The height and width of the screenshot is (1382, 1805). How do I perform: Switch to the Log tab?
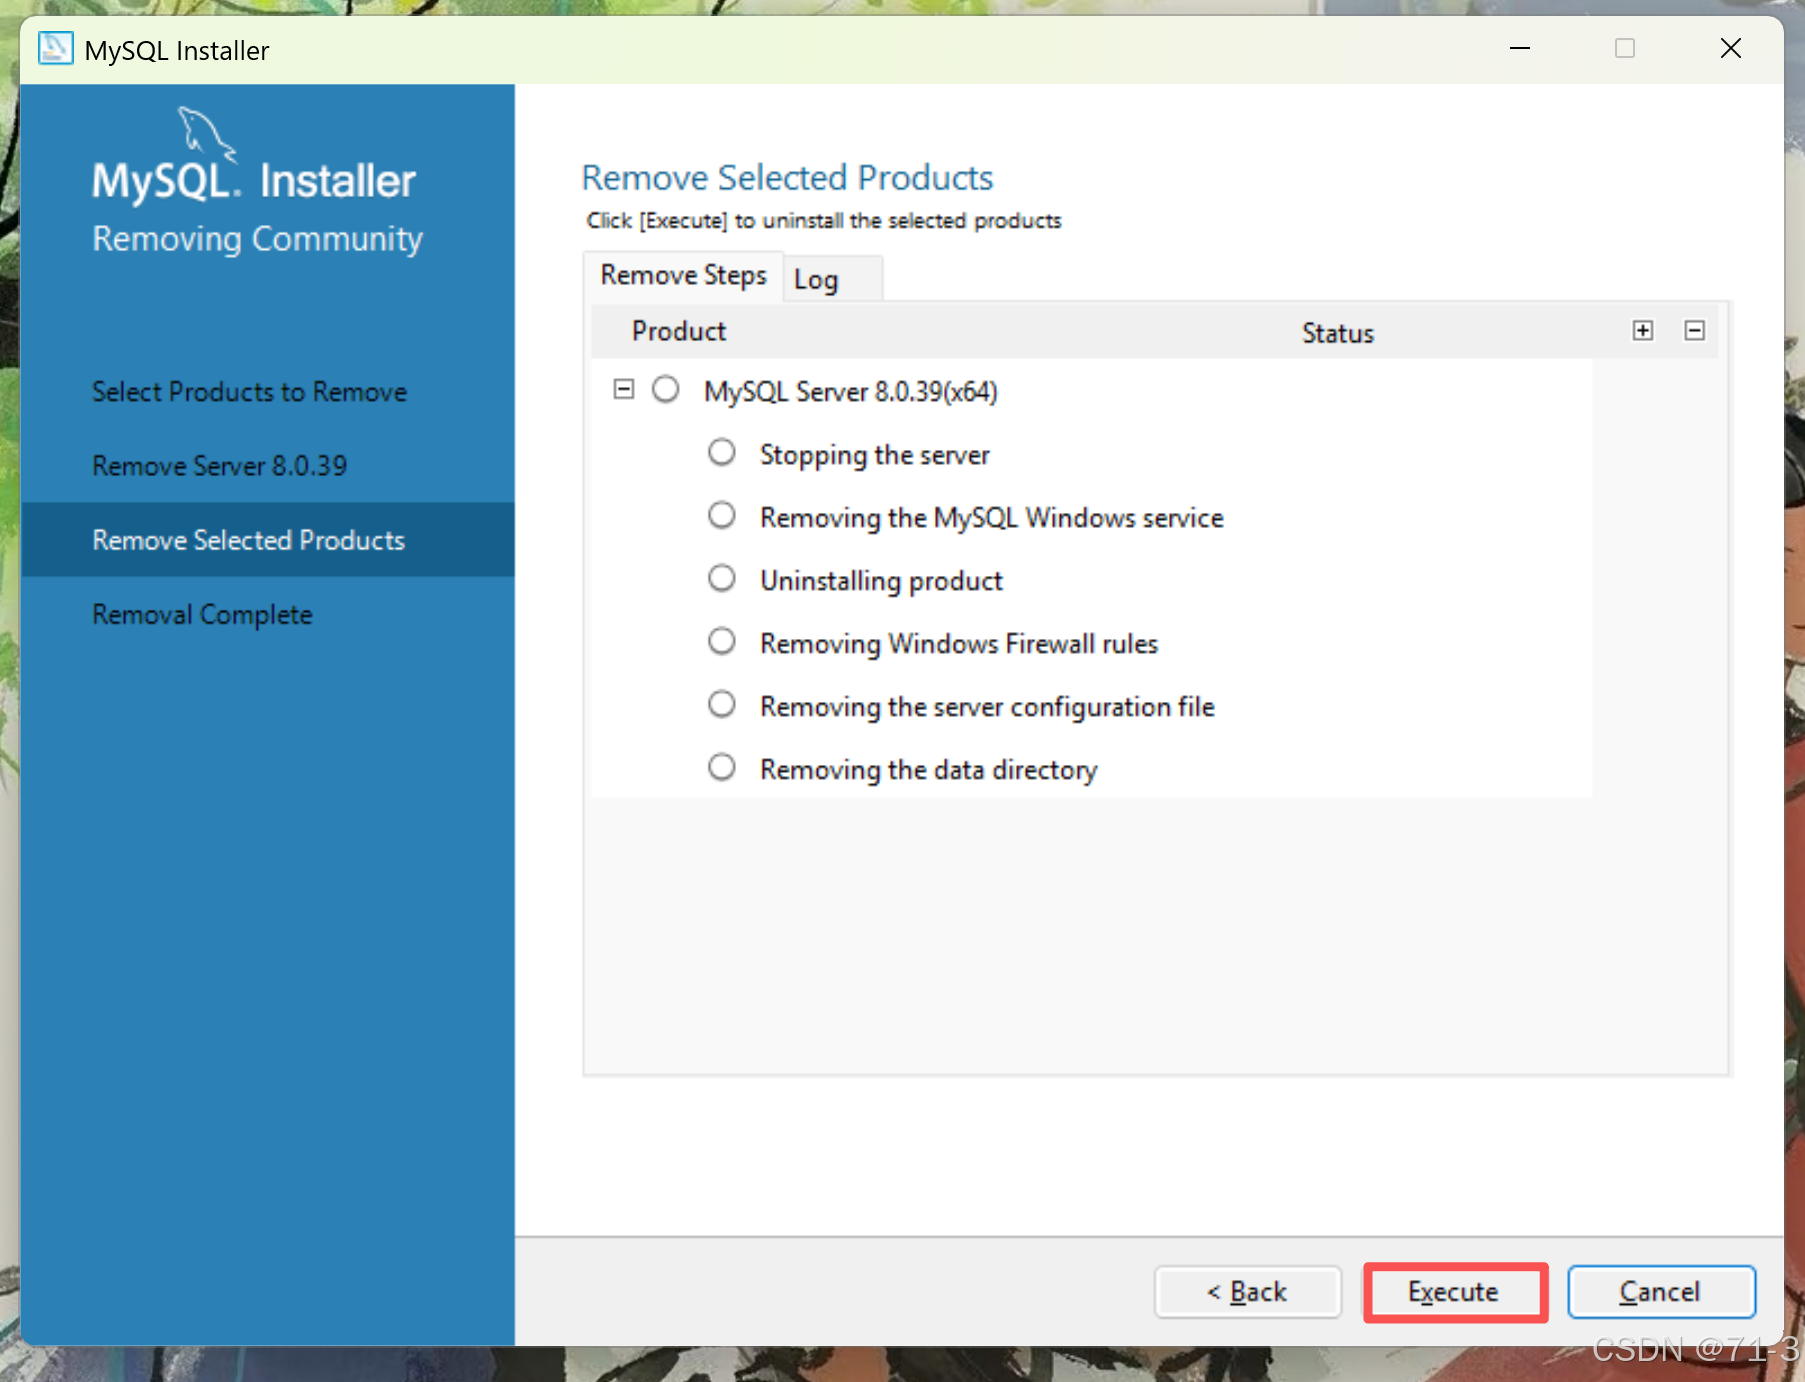coord(832,279)
